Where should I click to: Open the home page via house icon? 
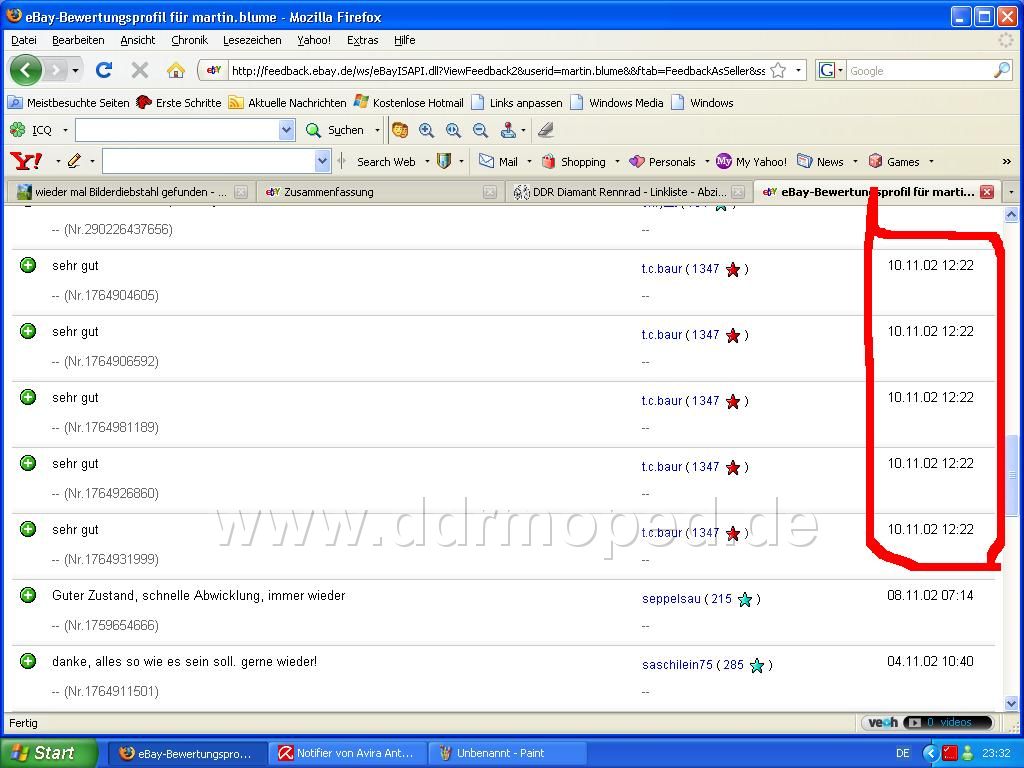tap(175, 70)
